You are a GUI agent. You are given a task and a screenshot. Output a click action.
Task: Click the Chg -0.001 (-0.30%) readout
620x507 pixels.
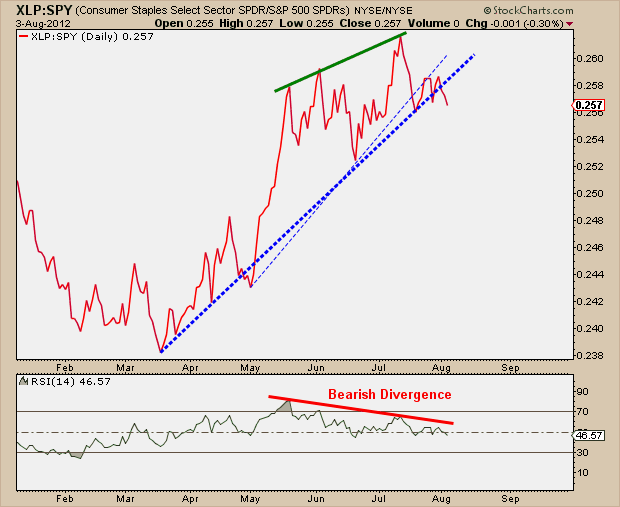[x=514, y=24]
